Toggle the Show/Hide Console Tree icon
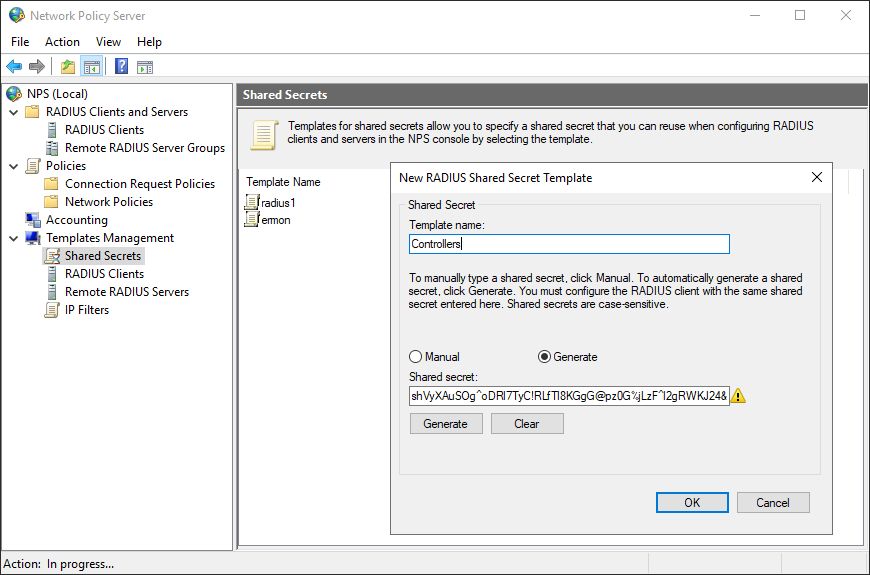The height and width of the screenshot is (575, 870). tap(92, 67)
